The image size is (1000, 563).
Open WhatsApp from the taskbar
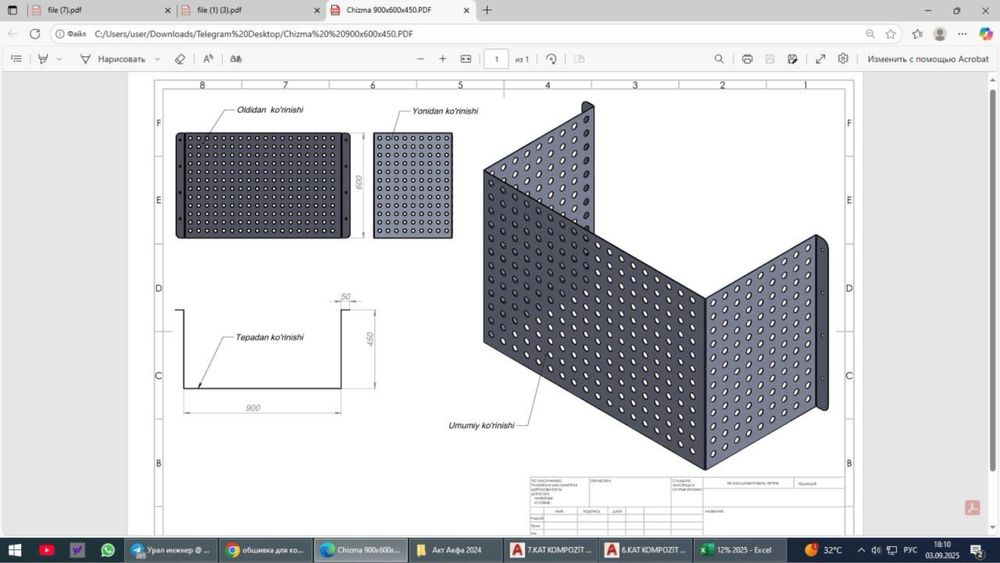(108, 550)
